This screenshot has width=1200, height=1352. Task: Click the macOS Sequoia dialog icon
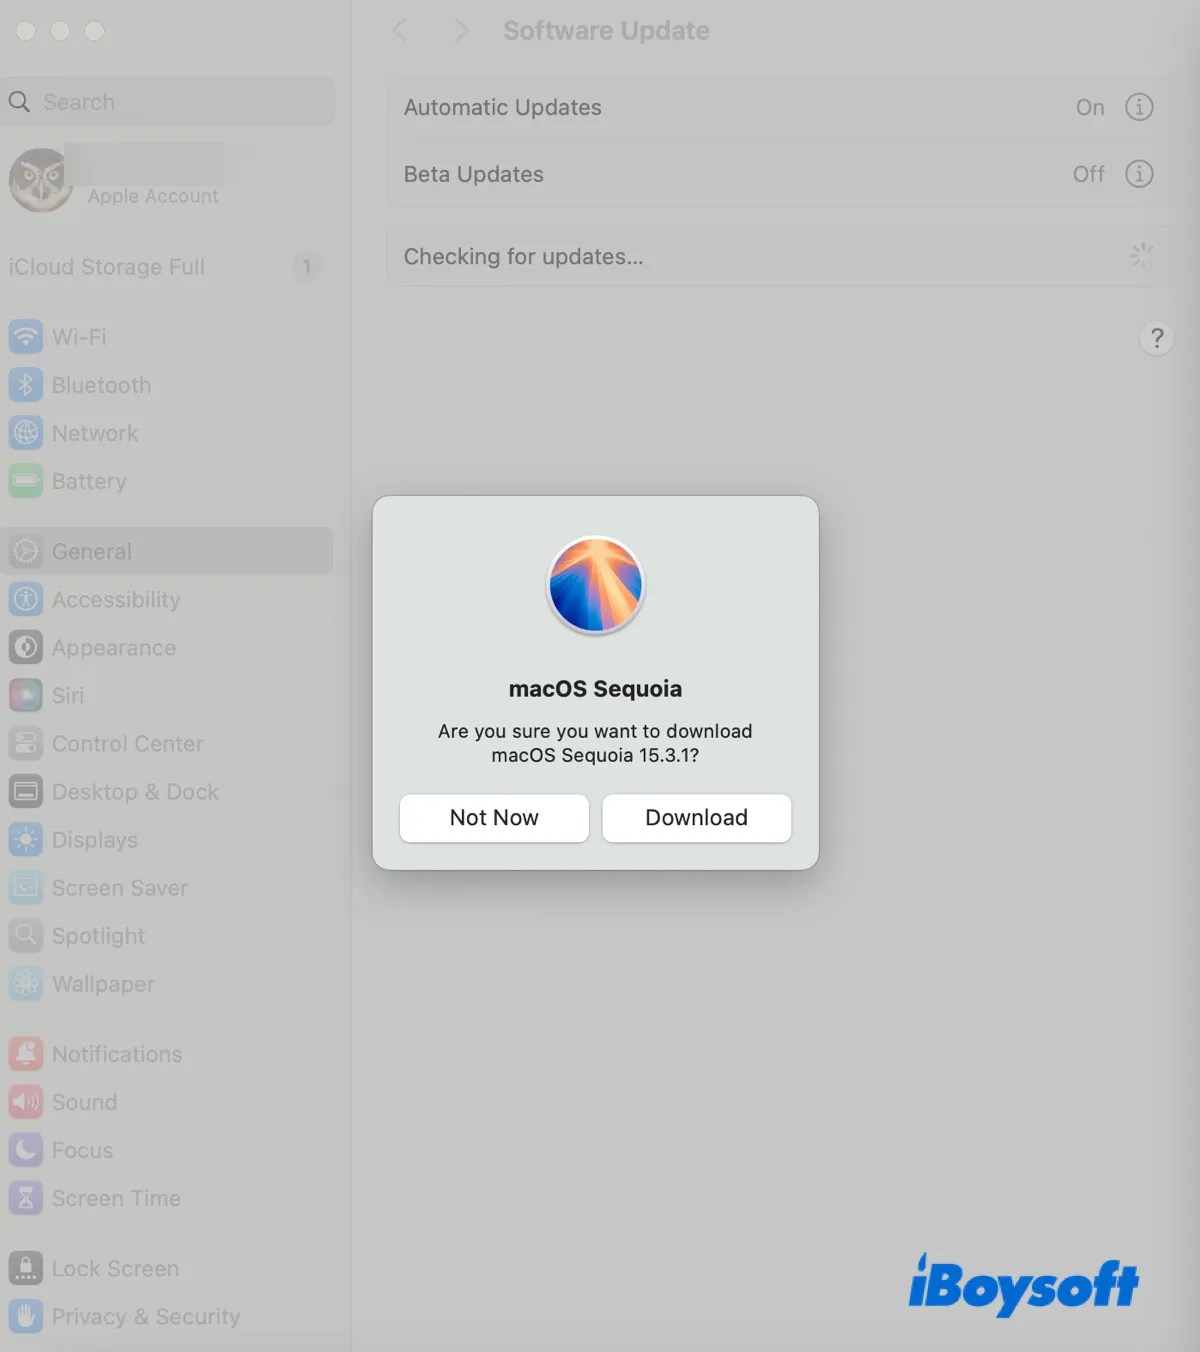[x=596, y=585]
